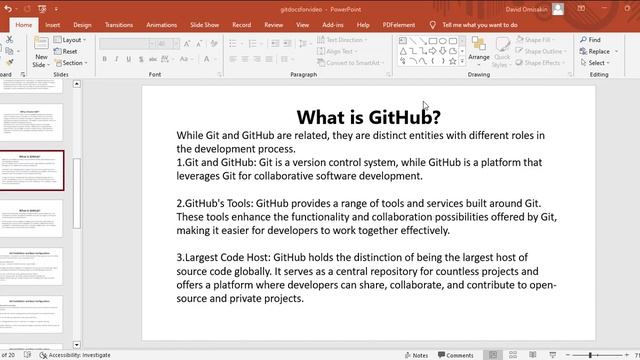Open the Font Color dropdown arrow
640x360 pixels.
[215, 59]
